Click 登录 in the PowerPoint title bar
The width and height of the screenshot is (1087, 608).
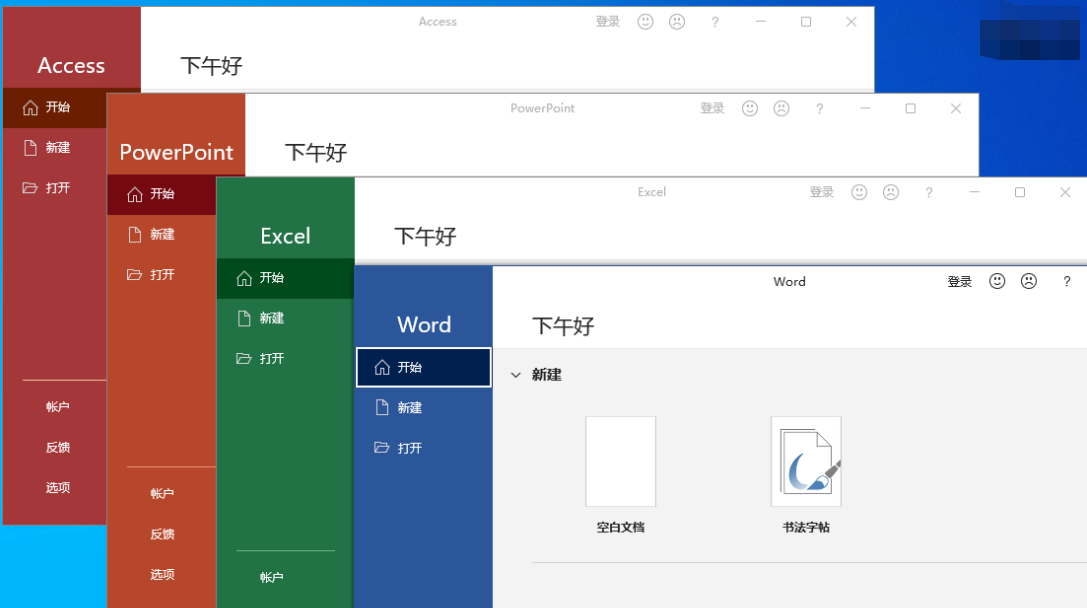tap(712, 108)
